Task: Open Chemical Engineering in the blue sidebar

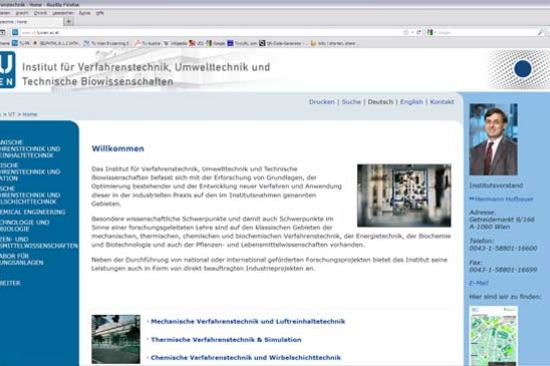Action: 33,212
